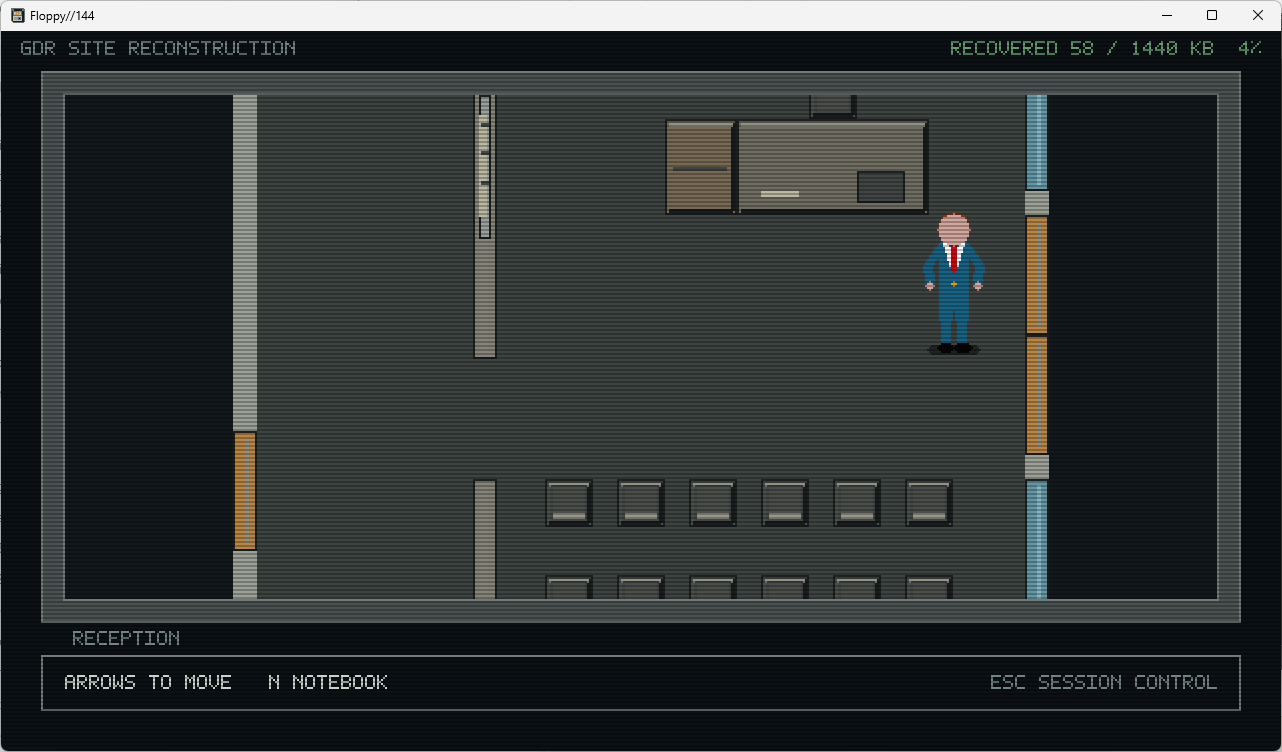This screenshot has width=1282, height=752.
Task: Click the leftmost chair in the fully visible row
Action: click(x=569, y=503)
